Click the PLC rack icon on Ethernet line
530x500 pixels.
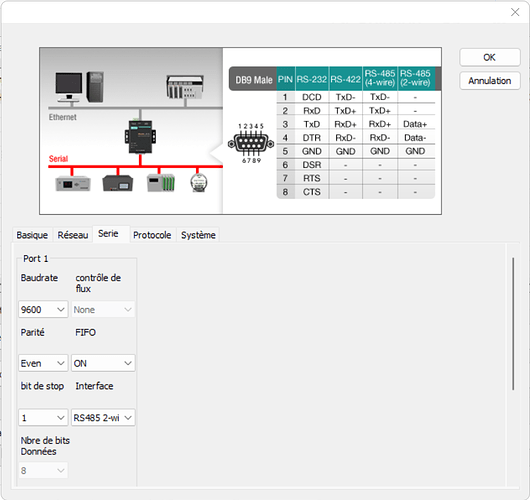click(x=185, y=87)
